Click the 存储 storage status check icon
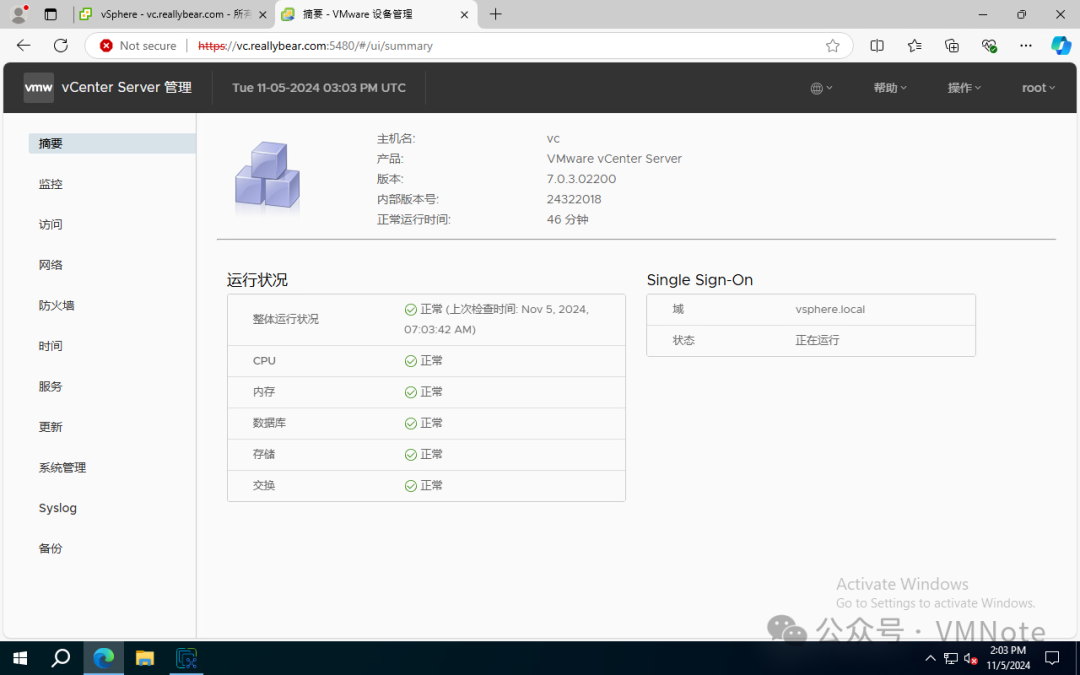 click(411, 455)
